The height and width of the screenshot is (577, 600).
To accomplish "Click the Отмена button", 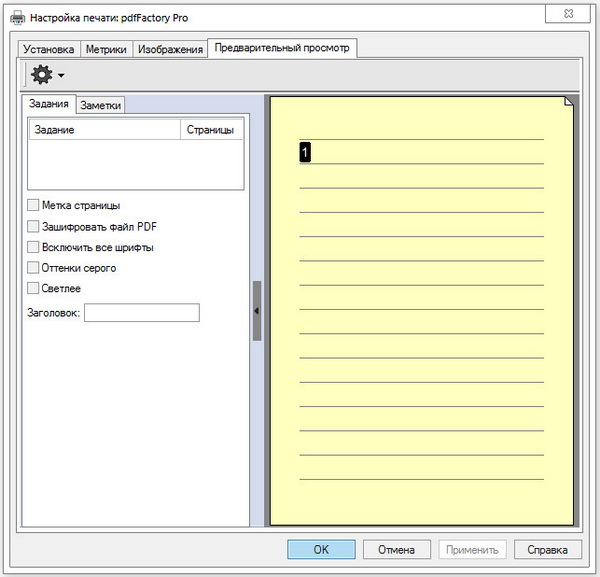I will [397, 550].
